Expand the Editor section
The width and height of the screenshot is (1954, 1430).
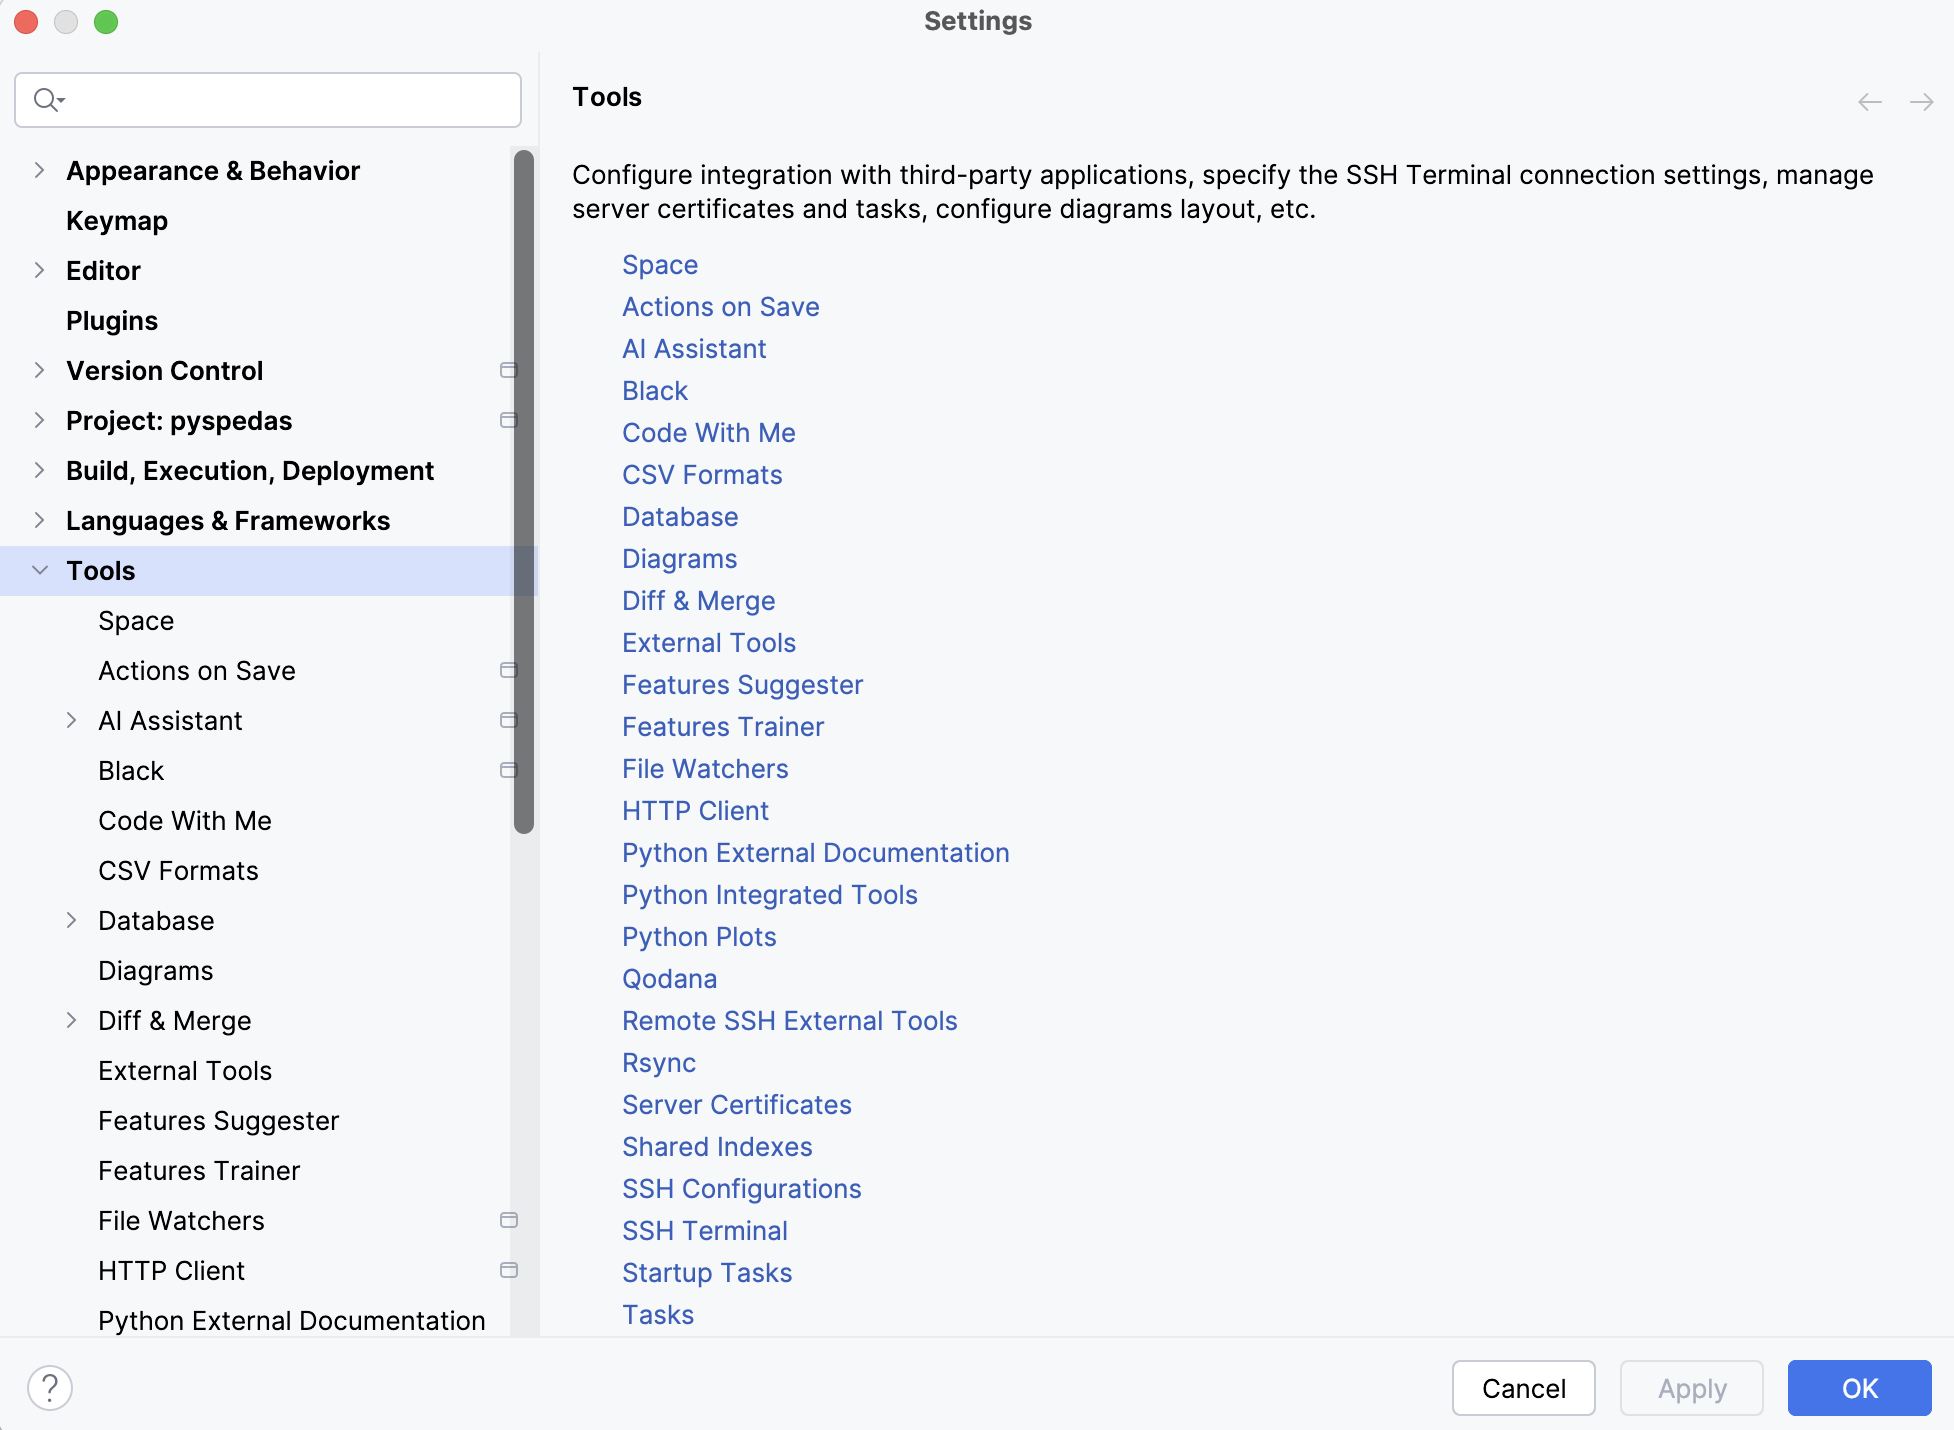(39, 270)
